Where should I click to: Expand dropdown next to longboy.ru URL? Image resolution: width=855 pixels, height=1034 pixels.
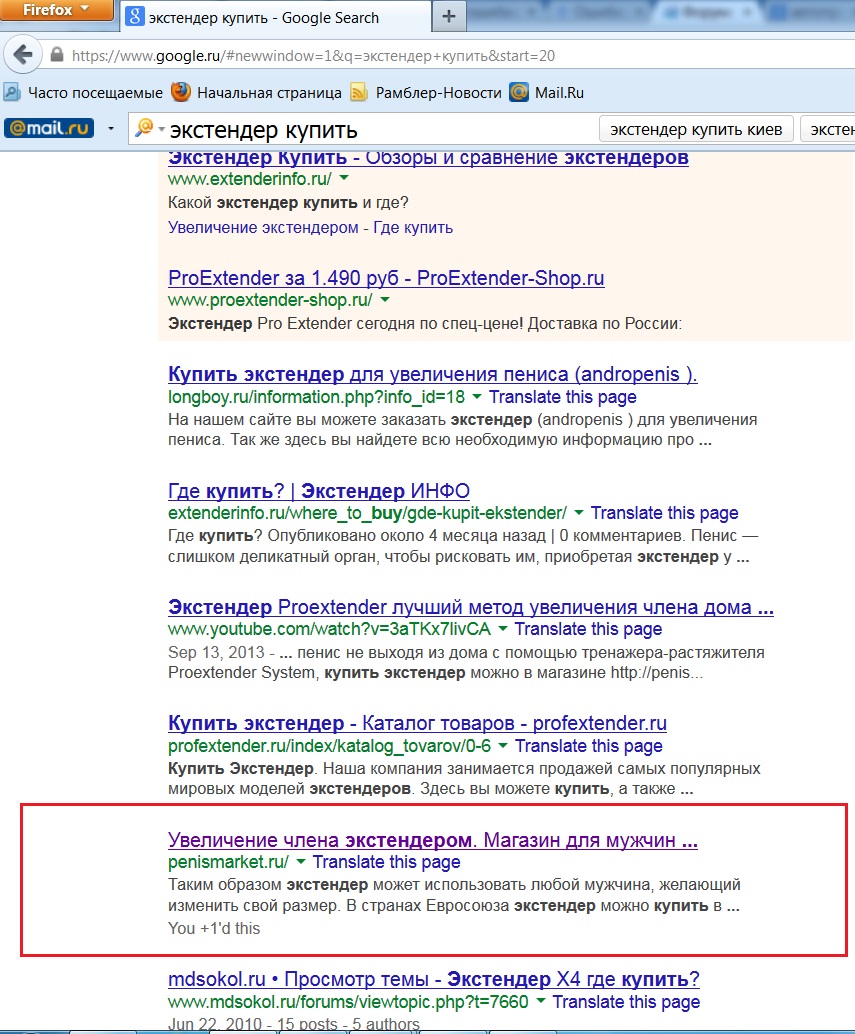[477, 396]
